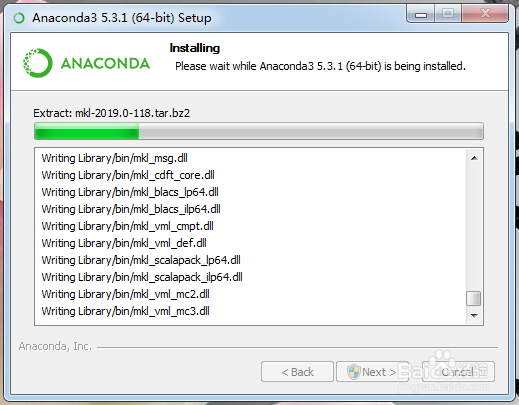Select the mkl_vml_cmpt.dll log entry

click(127, 226)
